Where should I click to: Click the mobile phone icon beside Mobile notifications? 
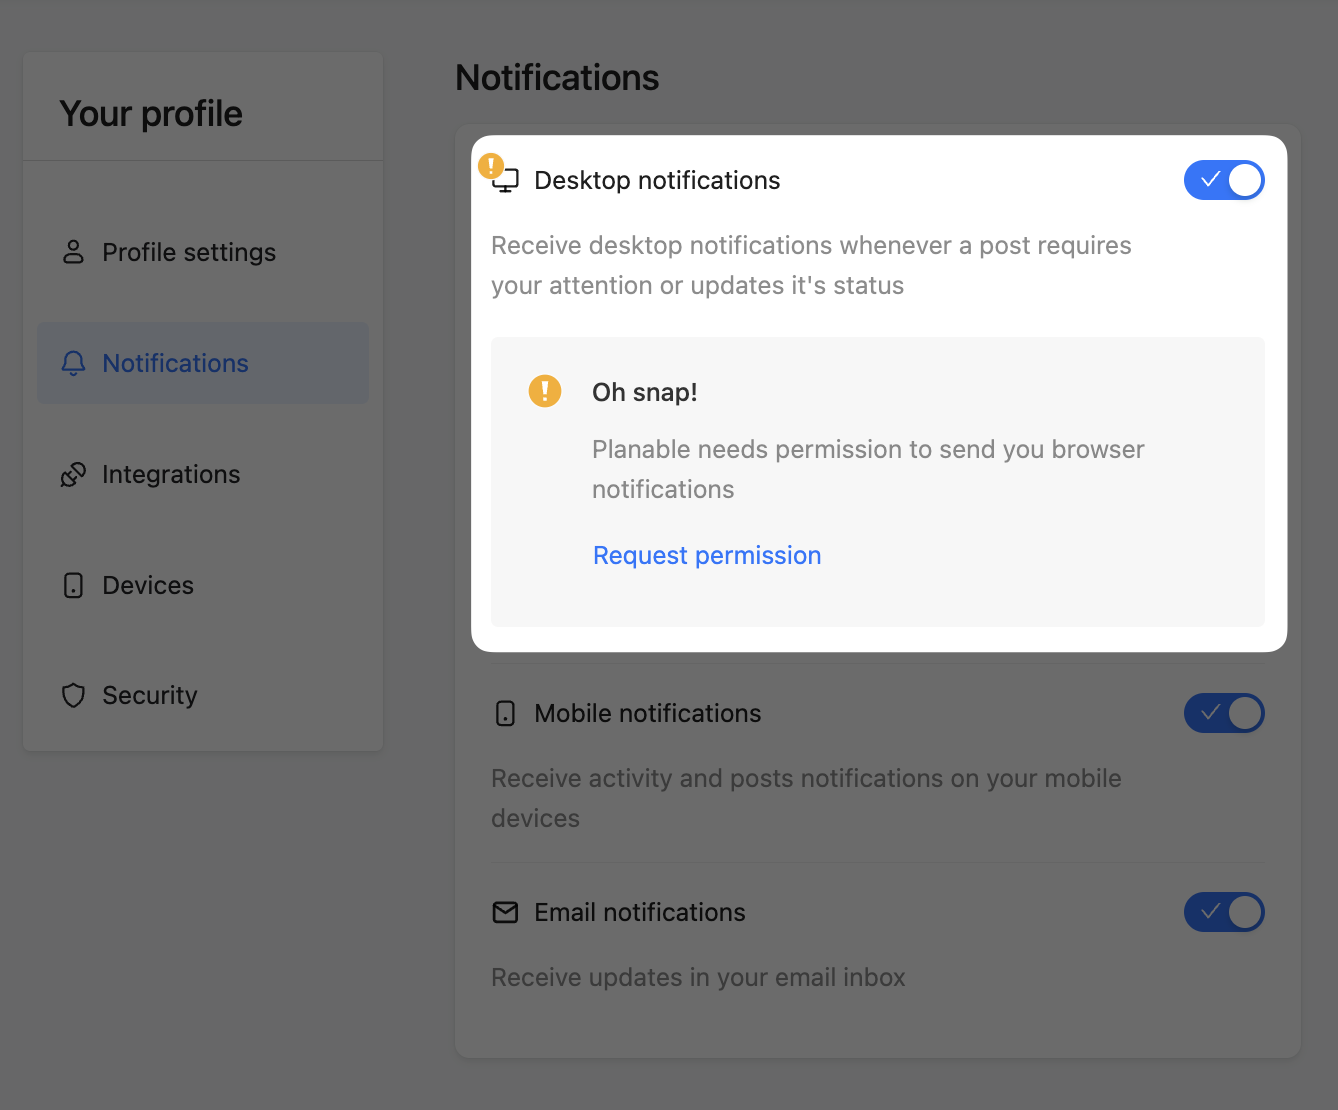[x=505, y=713]
